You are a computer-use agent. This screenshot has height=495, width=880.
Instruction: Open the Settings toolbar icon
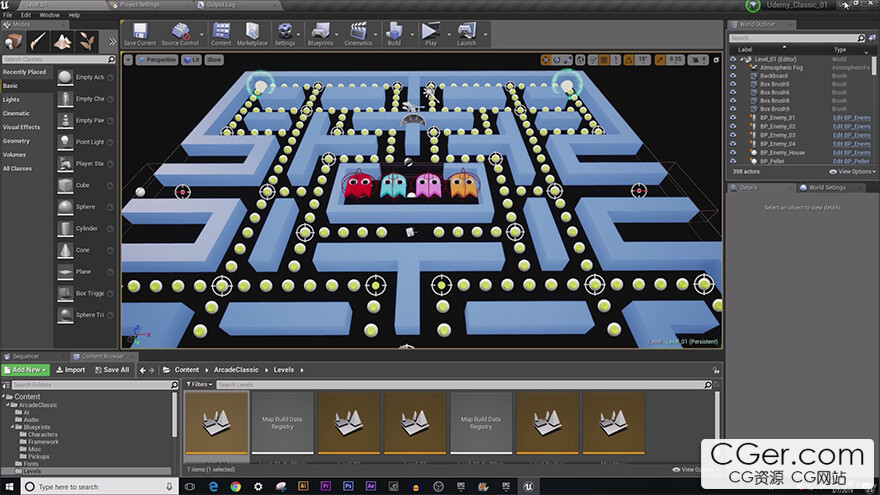(285, 34)
